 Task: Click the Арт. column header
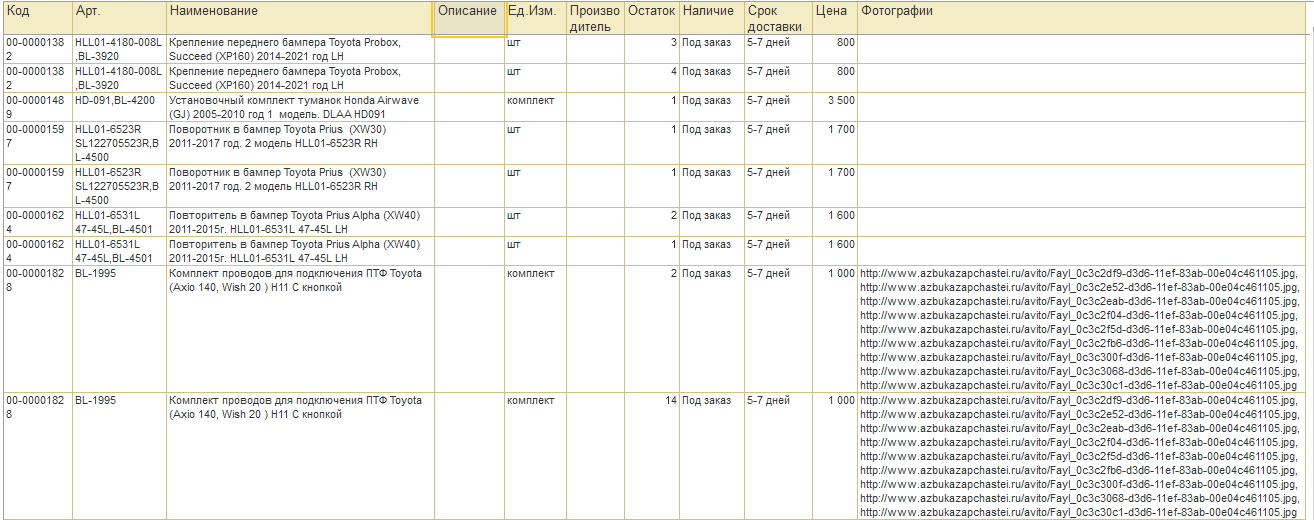(118, 18)
